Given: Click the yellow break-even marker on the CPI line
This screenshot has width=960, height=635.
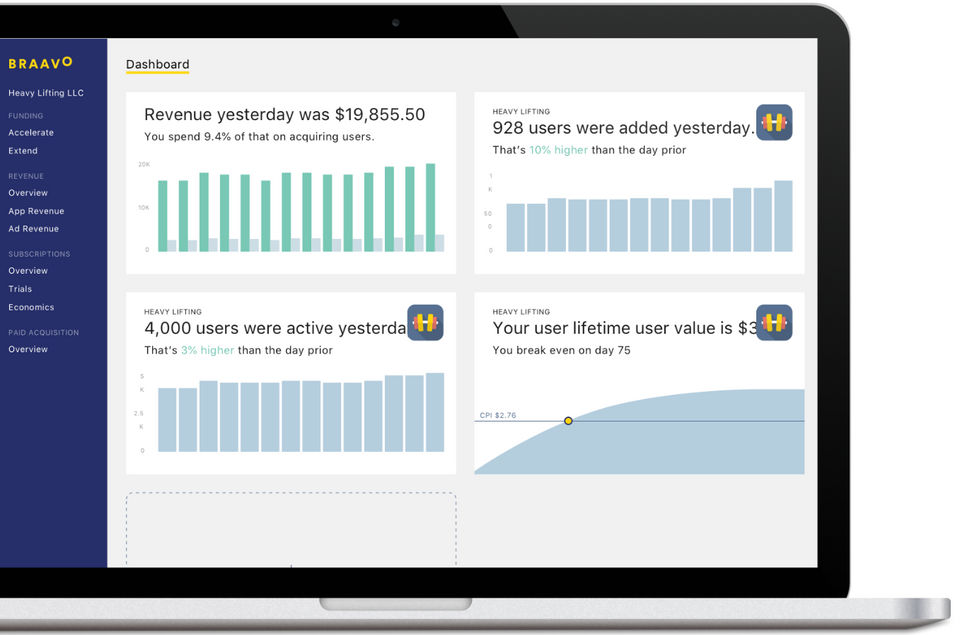Looking at the screenshot, I should (x=568, y=421).
